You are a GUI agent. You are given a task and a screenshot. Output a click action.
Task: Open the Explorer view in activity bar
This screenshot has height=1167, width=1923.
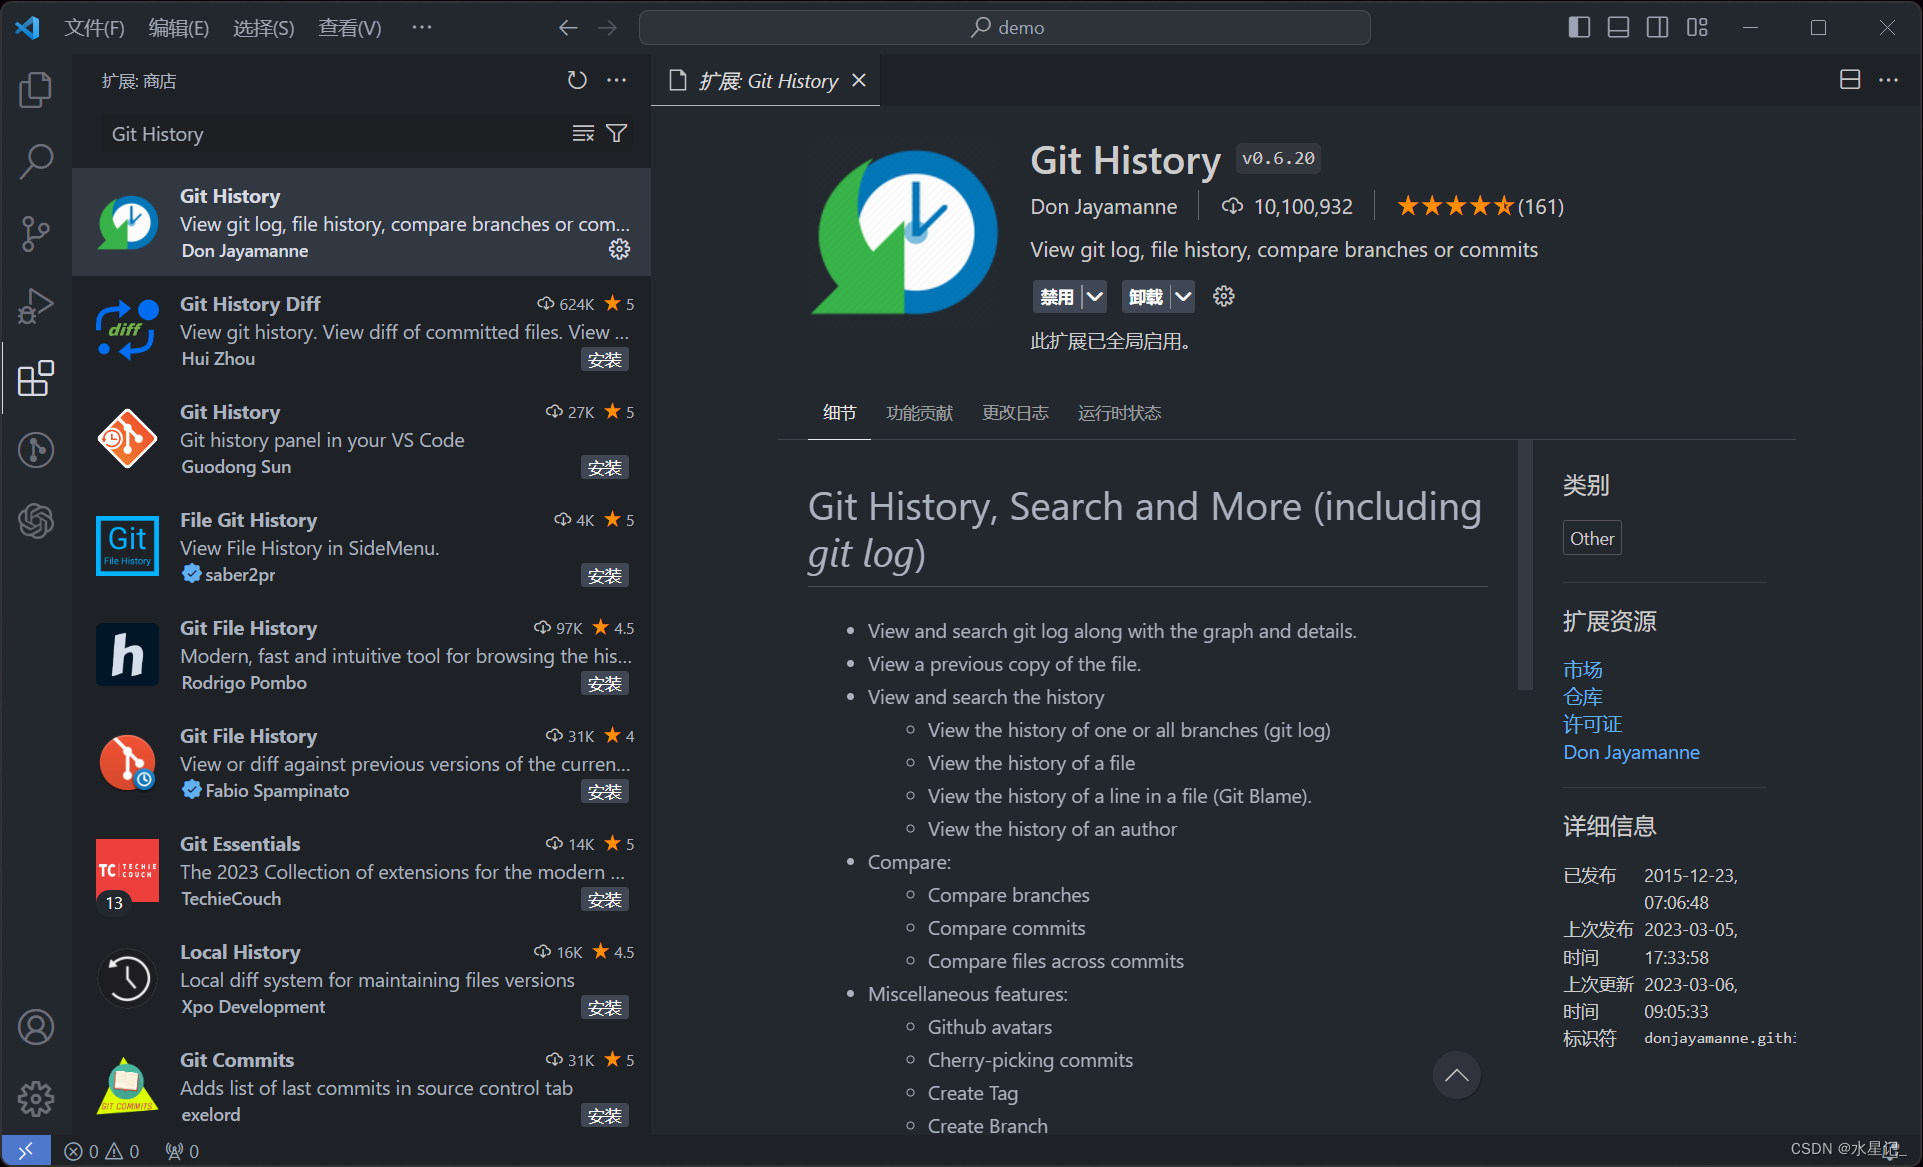[36, 90]
